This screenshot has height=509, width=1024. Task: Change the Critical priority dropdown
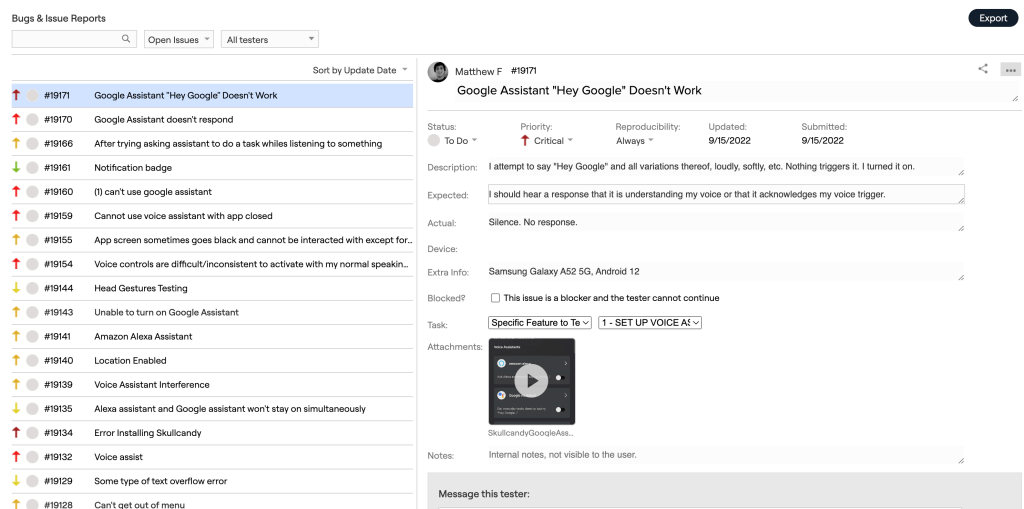(548, 141)
